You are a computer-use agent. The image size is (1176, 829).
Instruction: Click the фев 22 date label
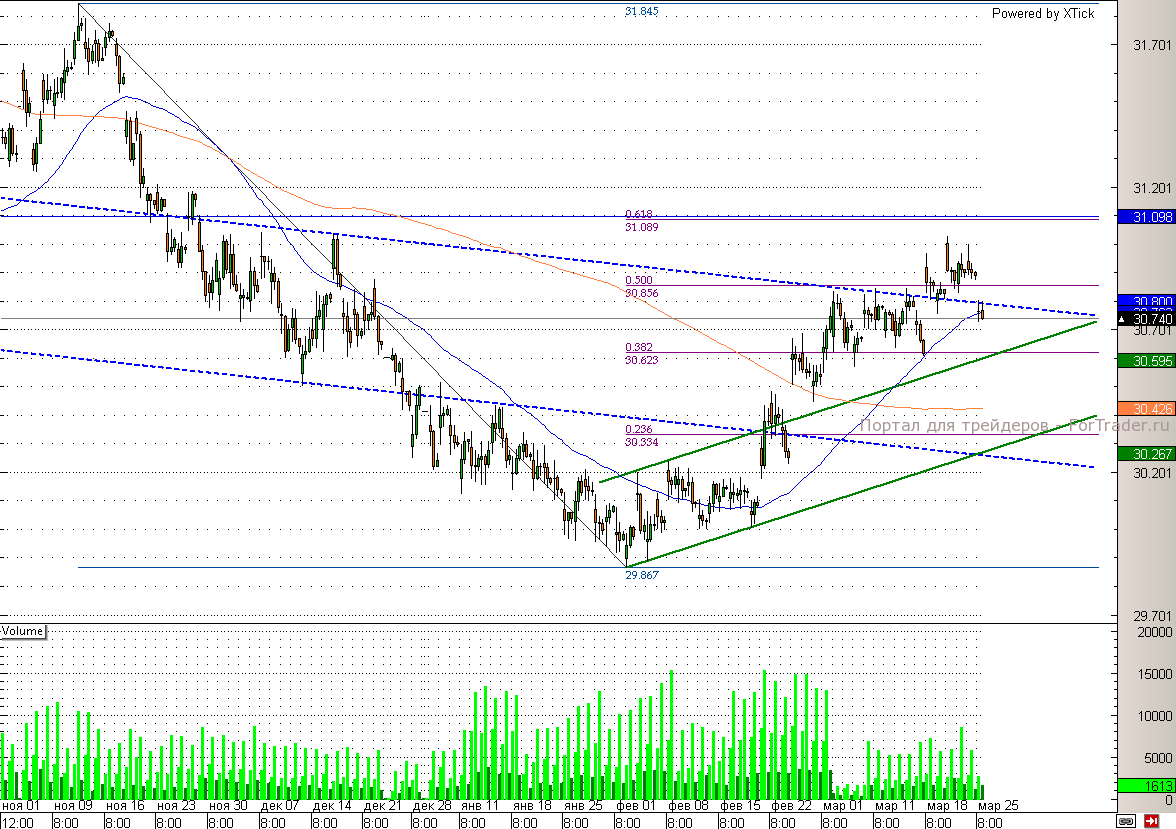tap(791, 806)
